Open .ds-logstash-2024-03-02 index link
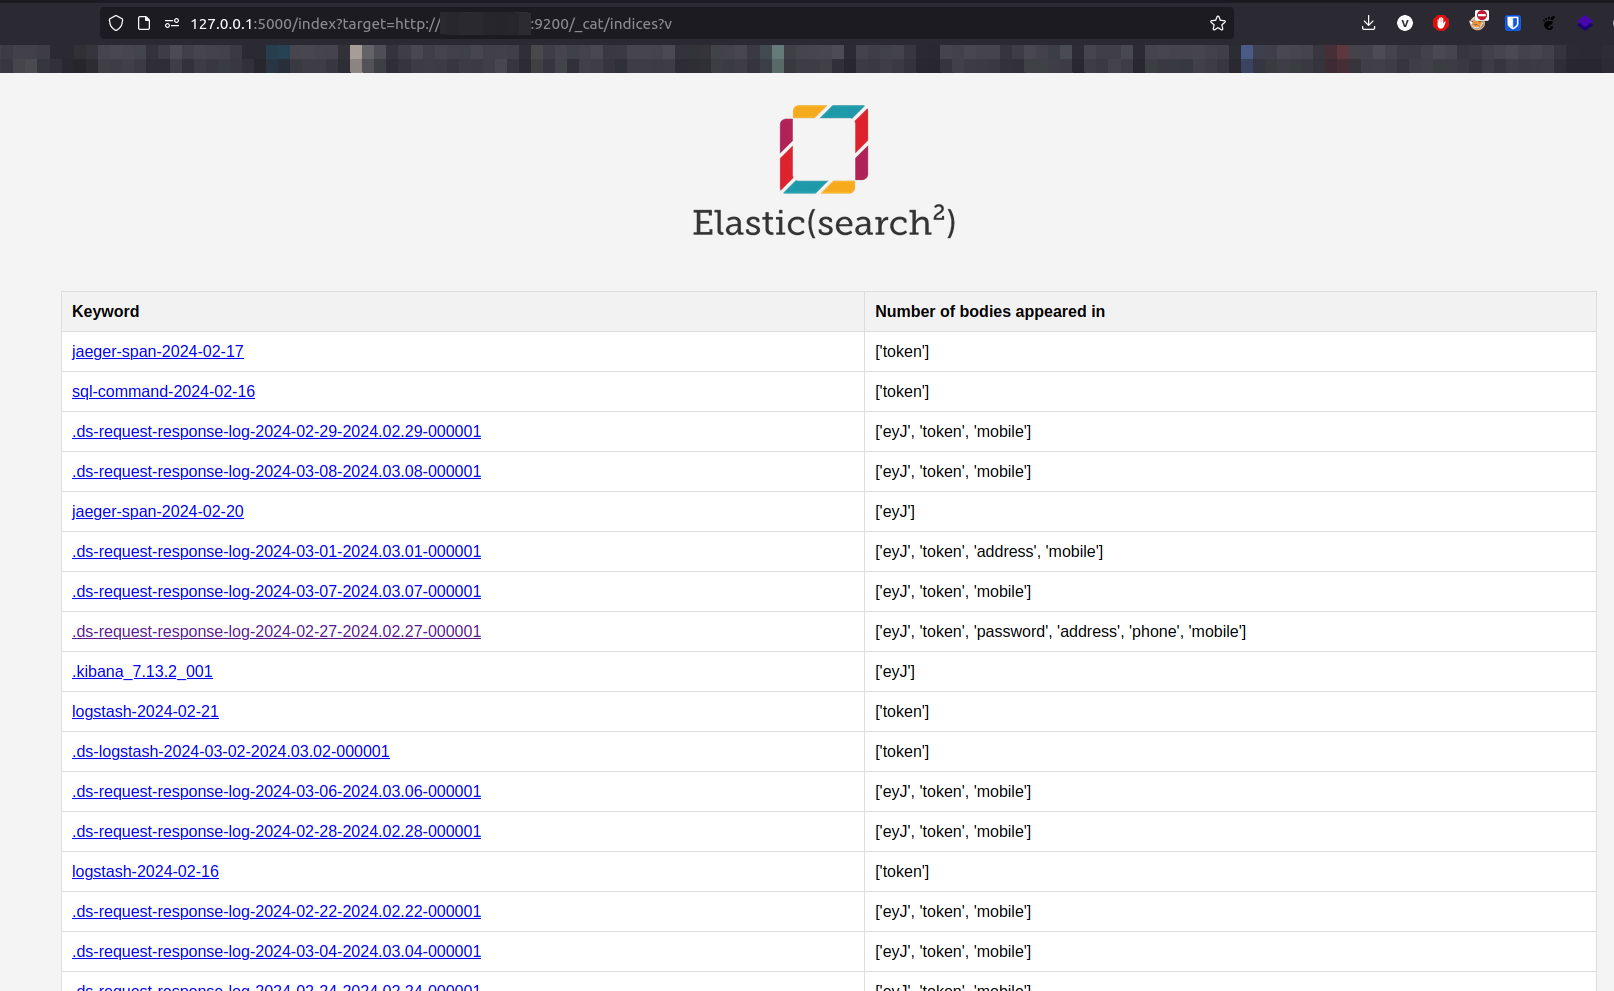The image size is (1614, 991). point(231,751)
